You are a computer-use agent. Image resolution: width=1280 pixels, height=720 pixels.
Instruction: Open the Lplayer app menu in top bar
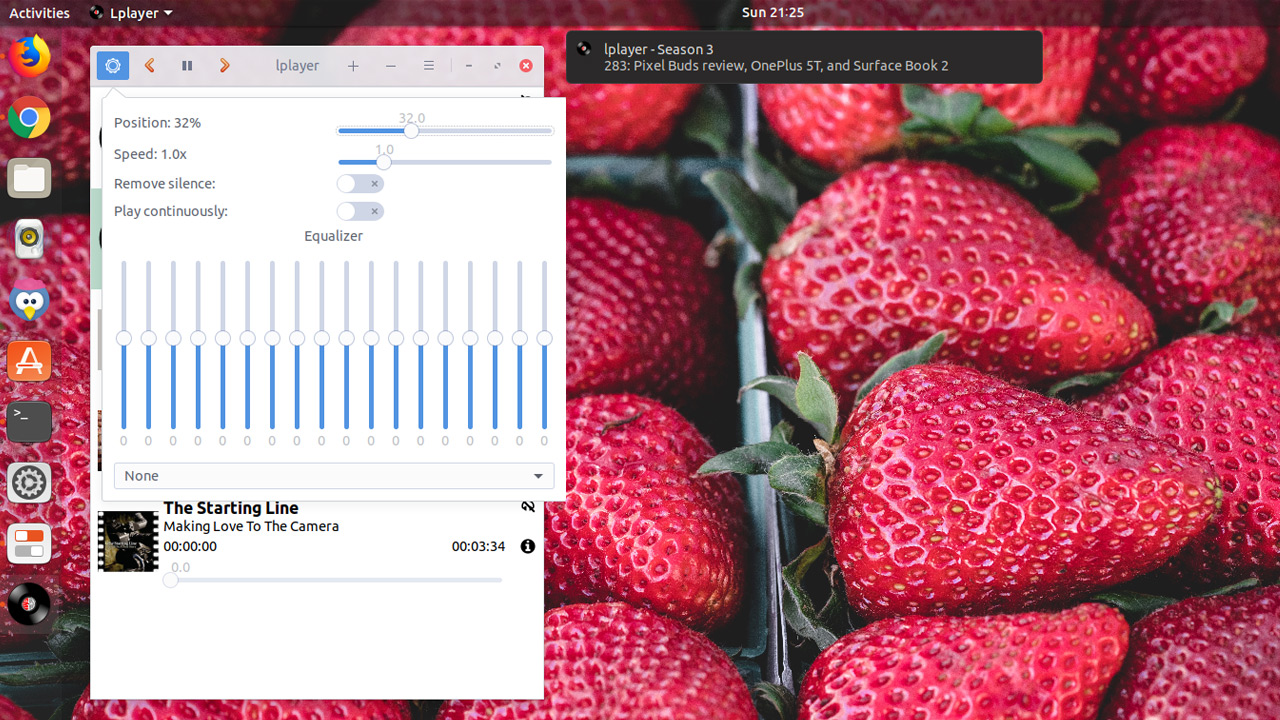(x=130, y=13)
